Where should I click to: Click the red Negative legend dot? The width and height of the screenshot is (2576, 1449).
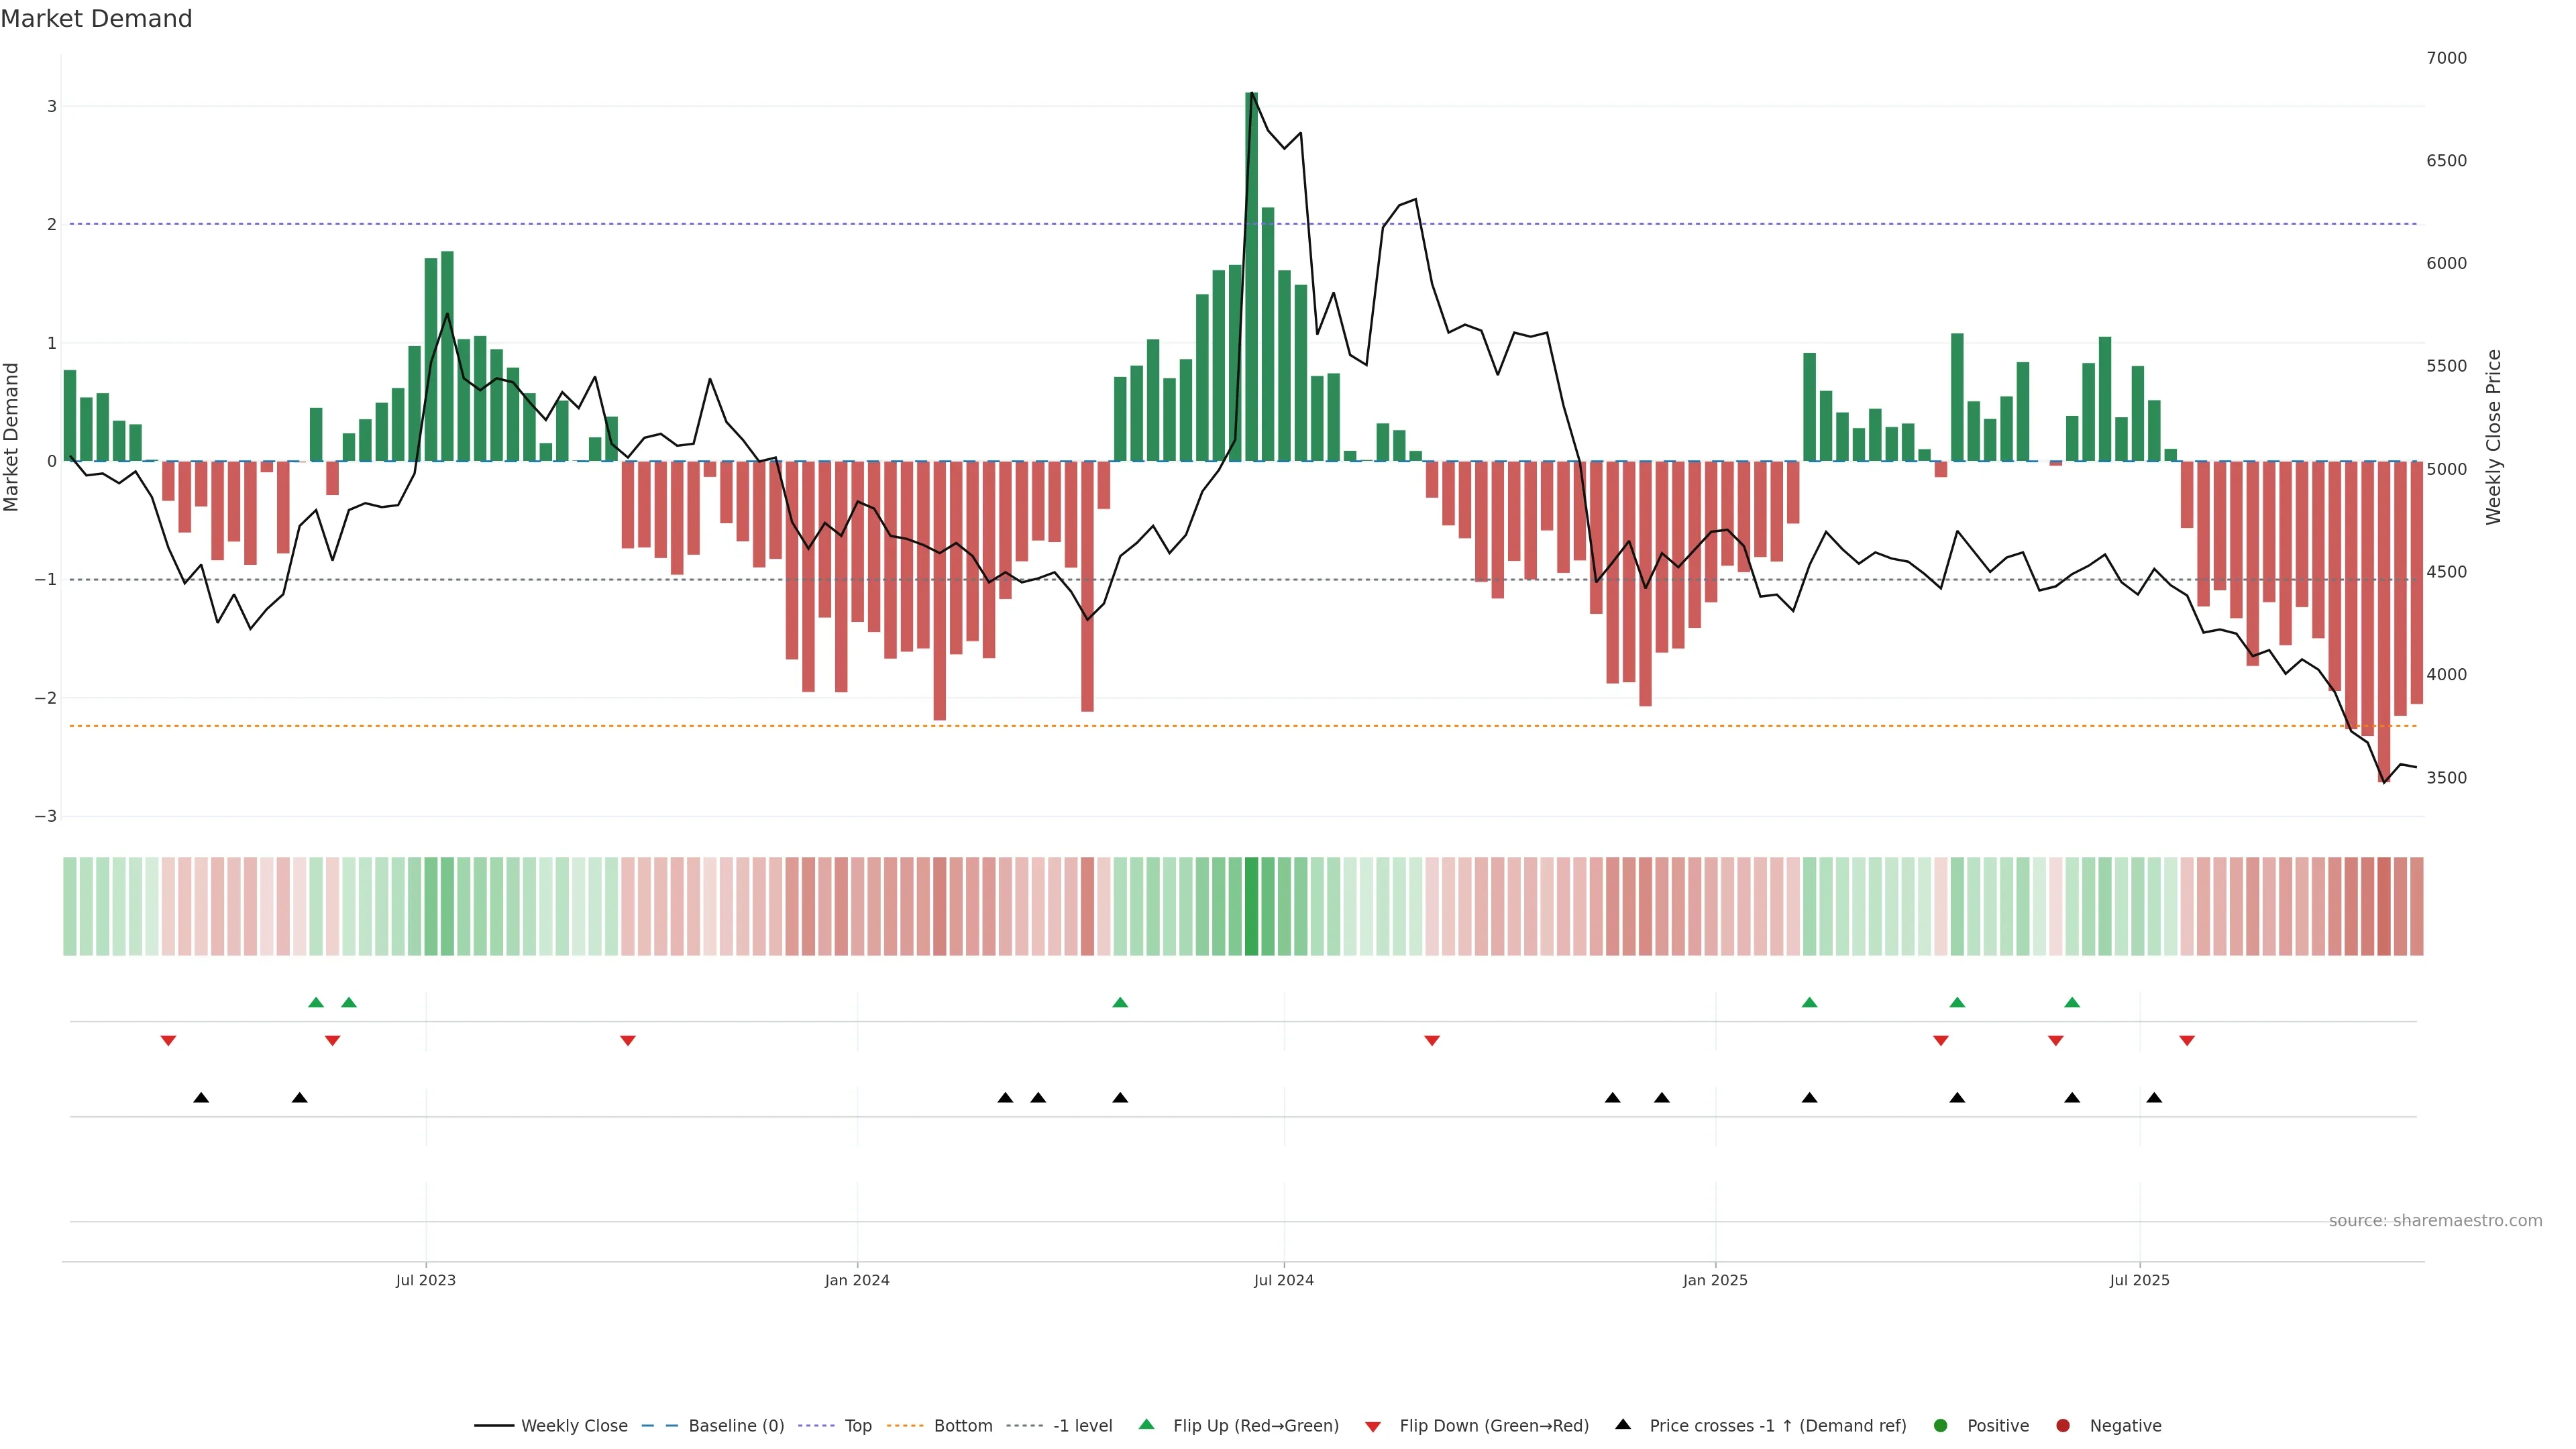(x=2063, y=1425)
